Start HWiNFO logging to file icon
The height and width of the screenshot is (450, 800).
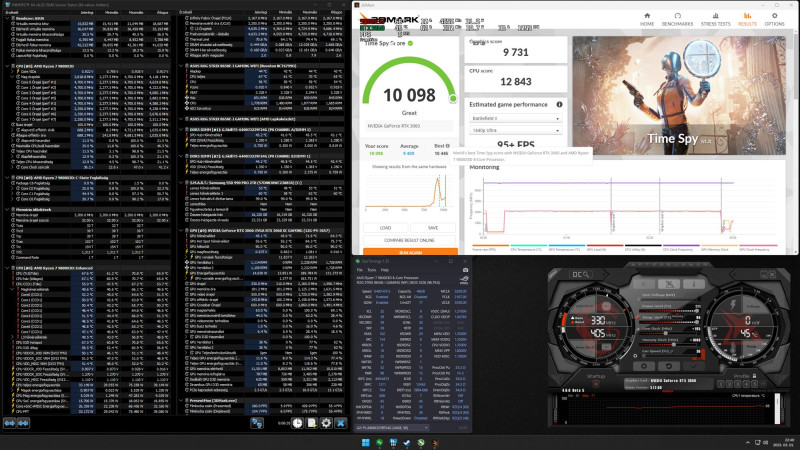click(312, 423)
